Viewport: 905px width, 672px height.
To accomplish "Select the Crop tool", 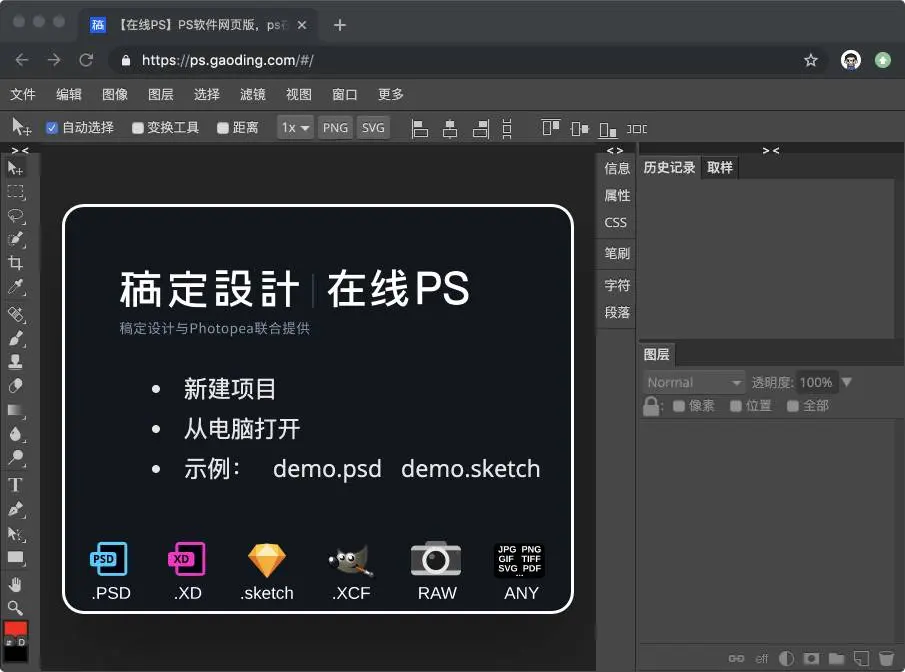I will (x=16, y=263).
